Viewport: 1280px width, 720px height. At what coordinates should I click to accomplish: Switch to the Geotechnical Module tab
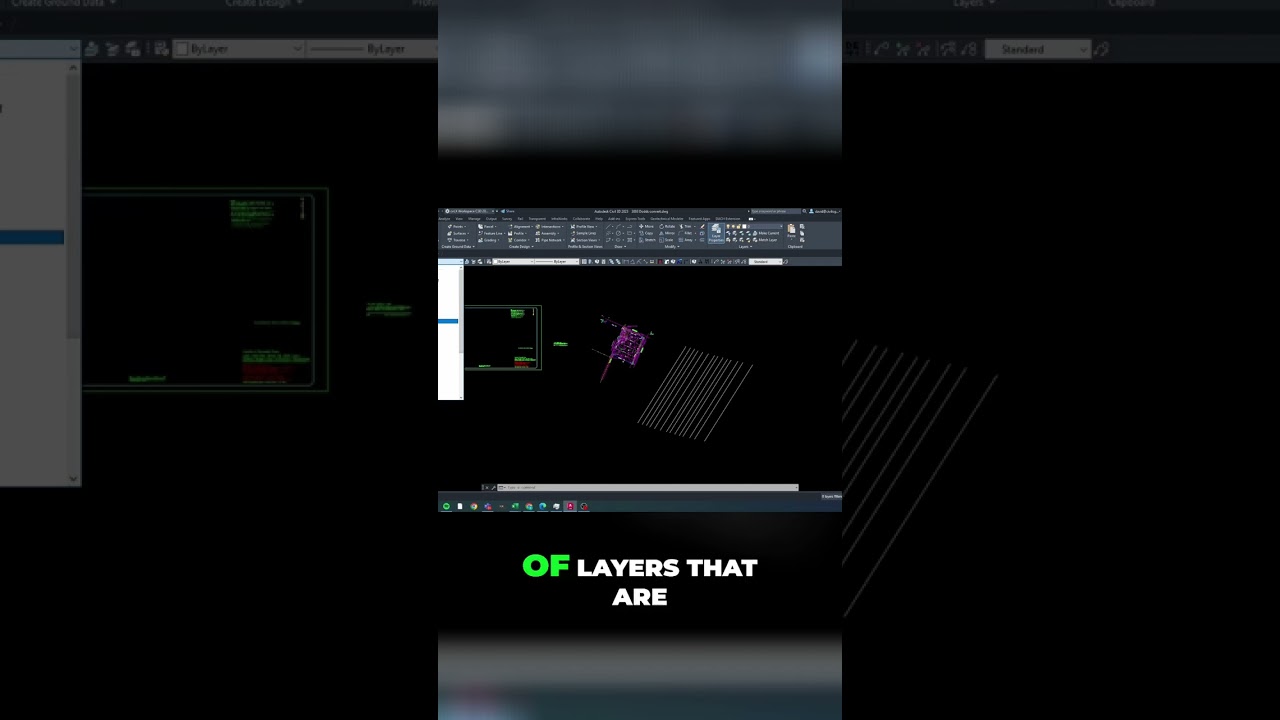667,218
